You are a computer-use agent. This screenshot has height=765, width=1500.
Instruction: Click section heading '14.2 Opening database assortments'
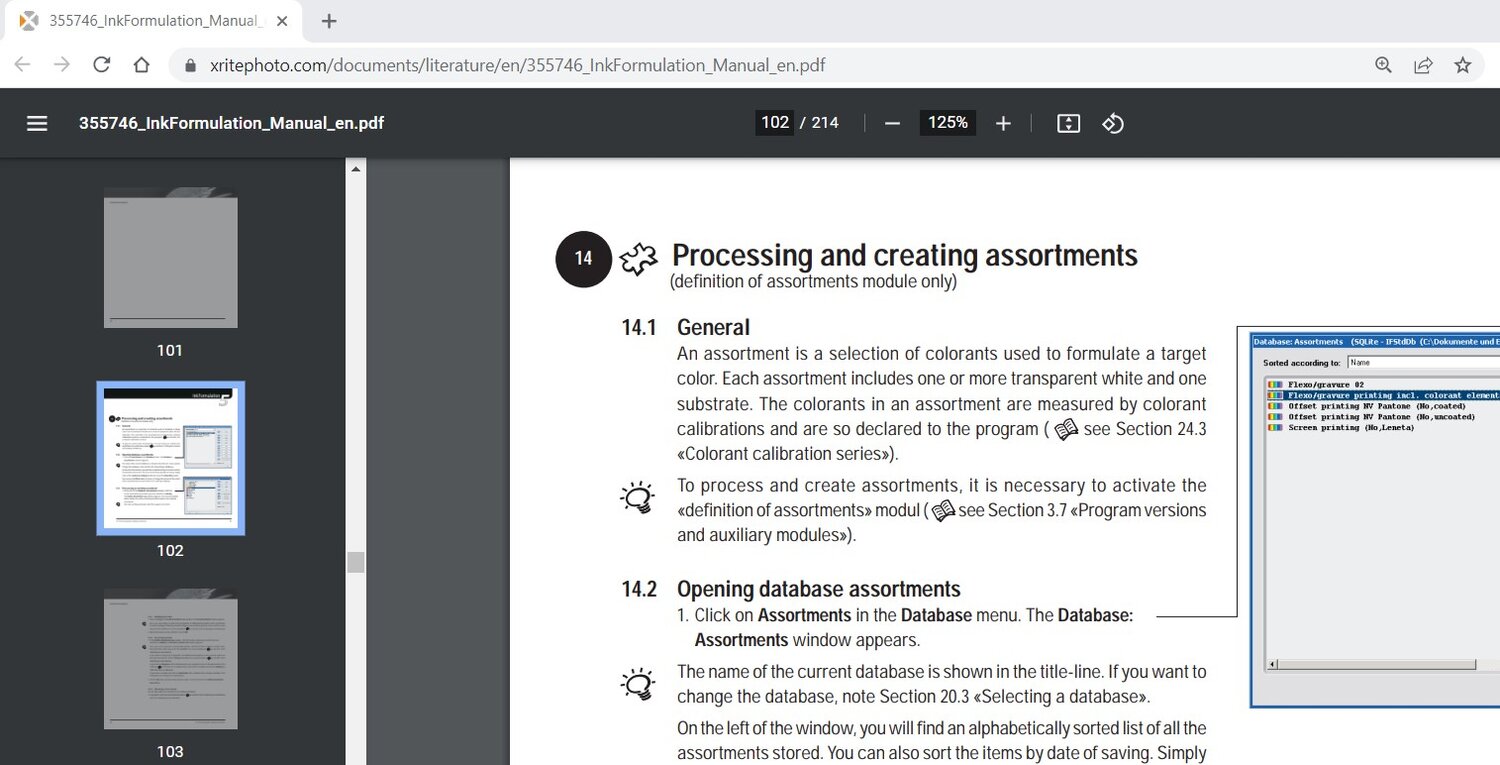(791, 589)
